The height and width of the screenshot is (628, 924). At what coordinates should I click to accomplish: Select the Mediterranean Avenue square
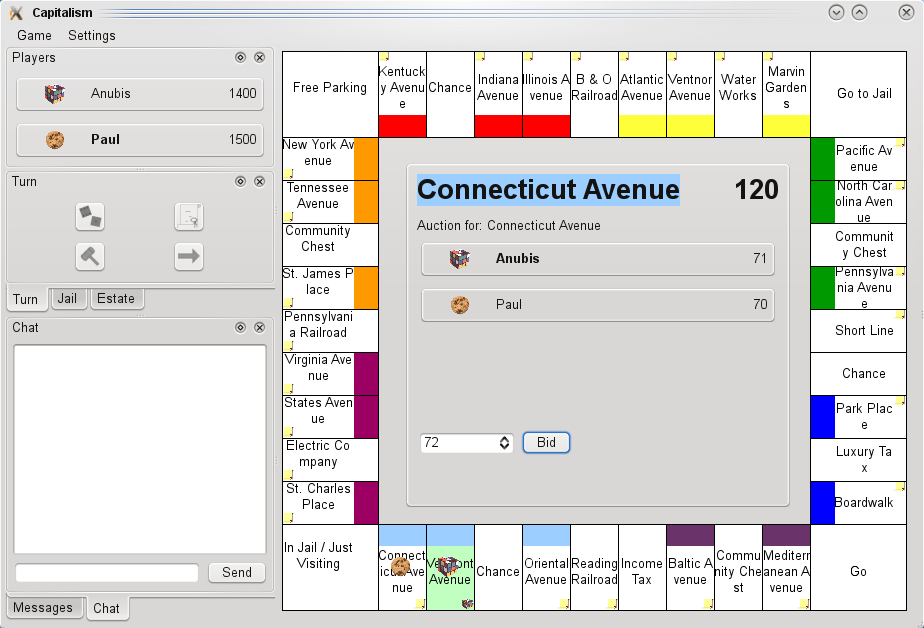(x=786, y=567)
